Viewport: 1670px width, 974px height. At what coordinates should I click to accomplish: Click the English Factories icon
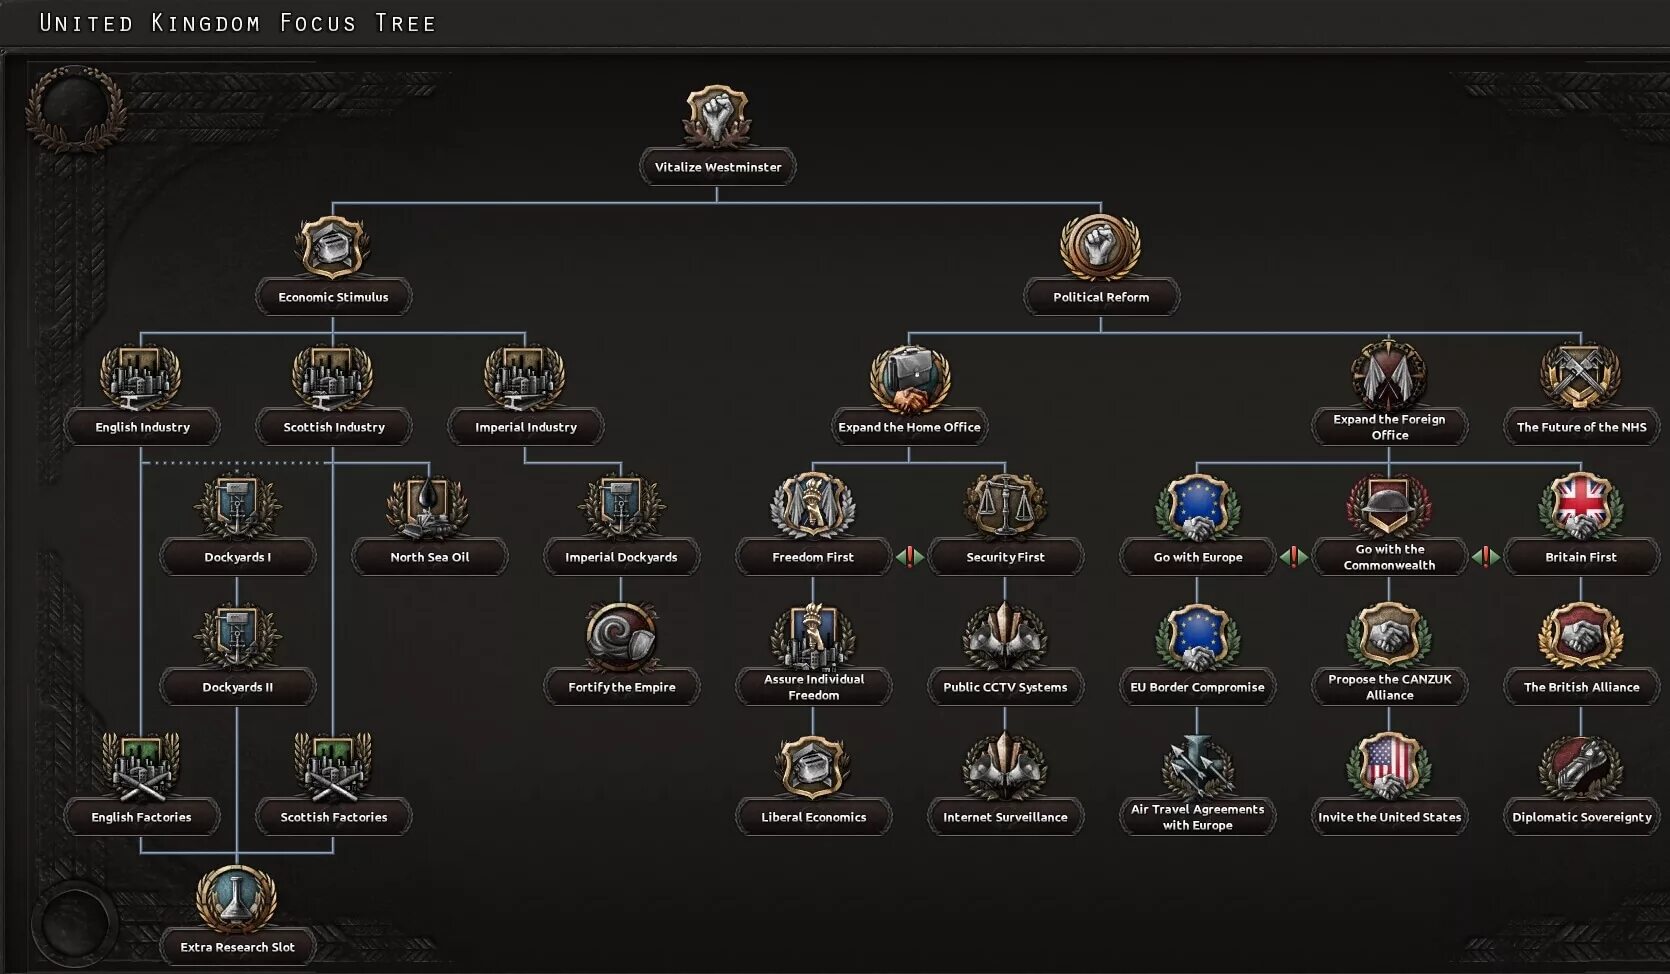(141, 766)
